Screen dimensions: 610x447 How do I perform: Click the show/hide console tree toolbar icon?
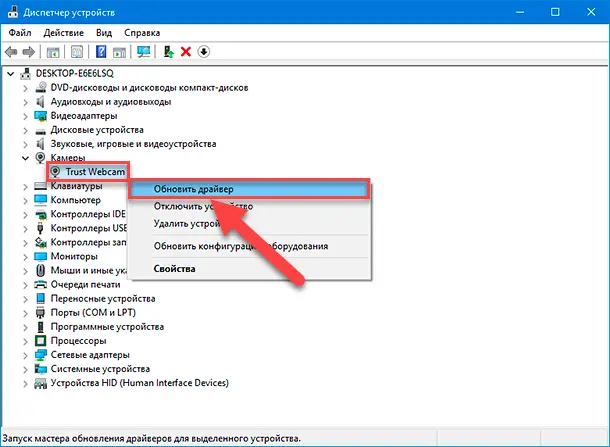point(52,51)
